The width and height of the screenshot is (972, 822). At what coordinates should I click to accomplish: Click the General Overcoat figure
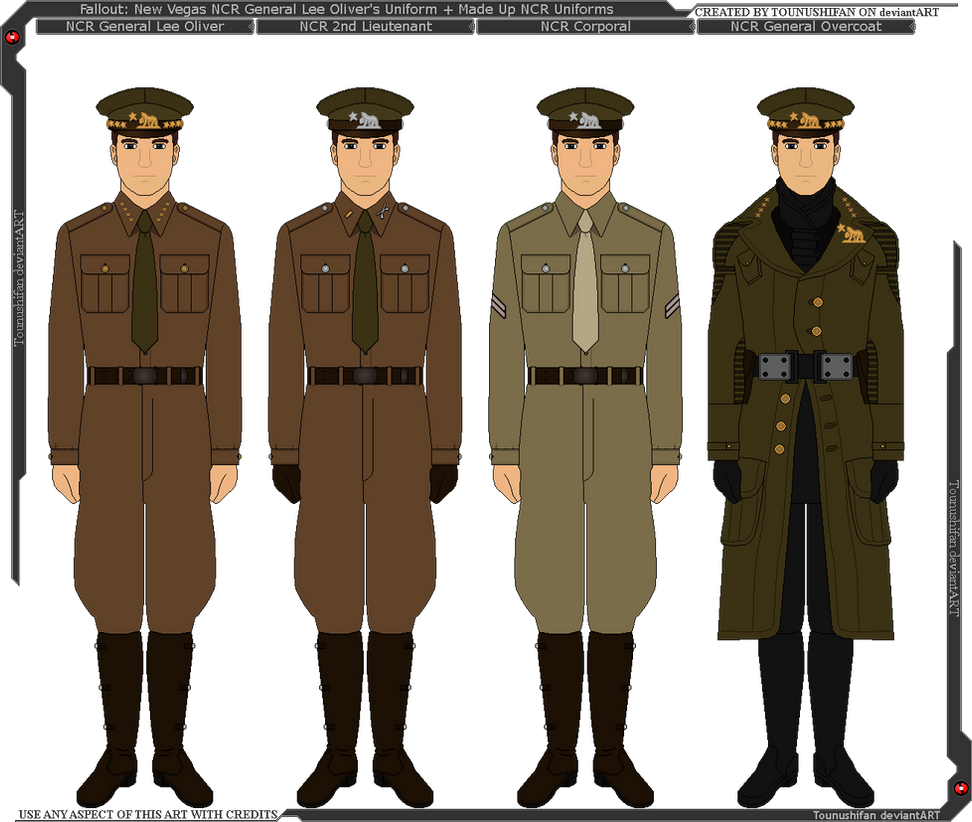pyautogui.click(x=805, y=447)
